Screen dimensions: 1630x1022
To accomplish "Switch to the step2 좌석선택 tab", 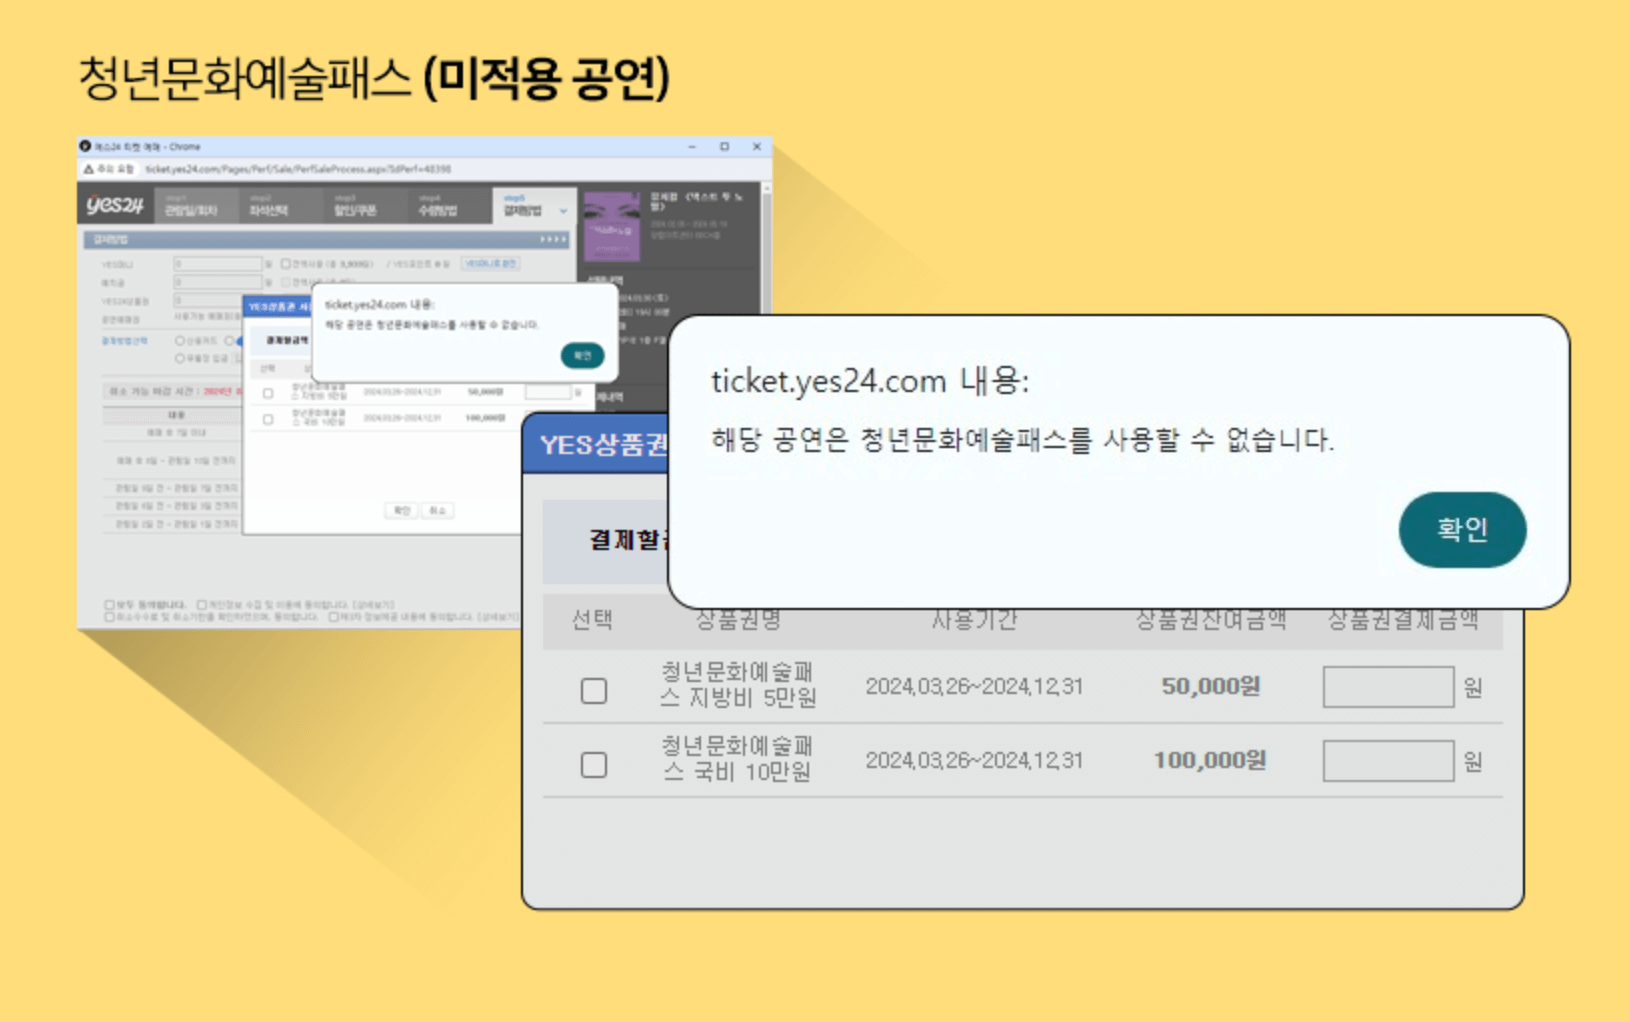I will tap(268, 207).
